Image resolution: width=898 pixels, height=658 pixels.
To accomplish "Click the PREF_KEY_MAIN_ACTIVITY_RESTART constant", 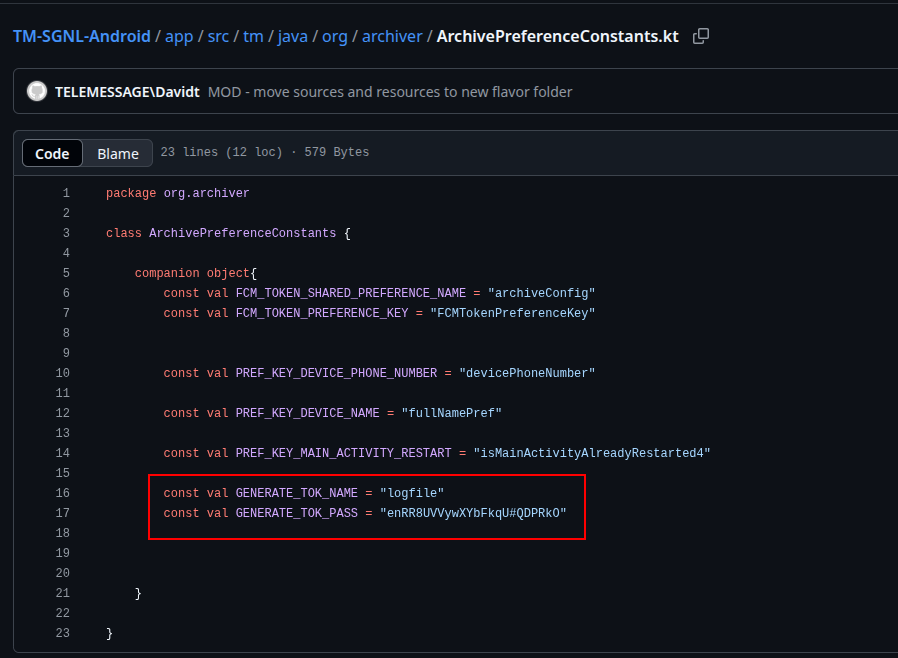I will [343, 453].
